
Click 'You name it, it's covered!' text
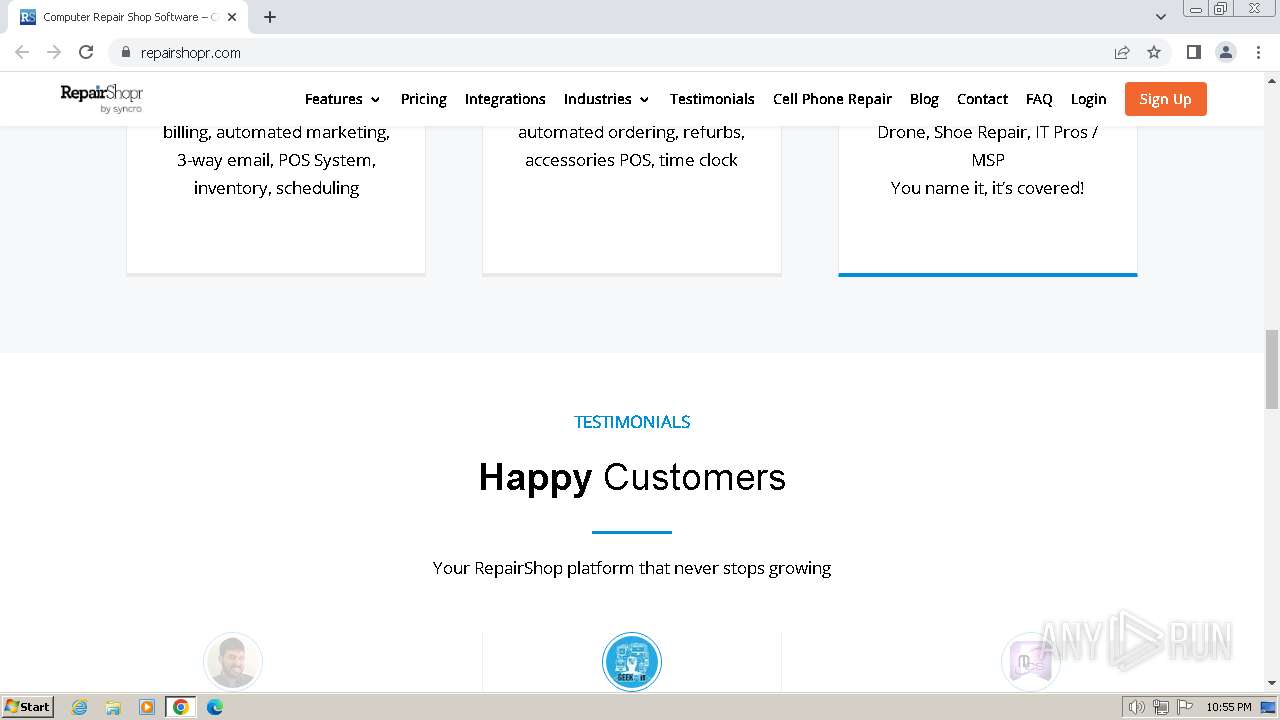pos(987,188)
